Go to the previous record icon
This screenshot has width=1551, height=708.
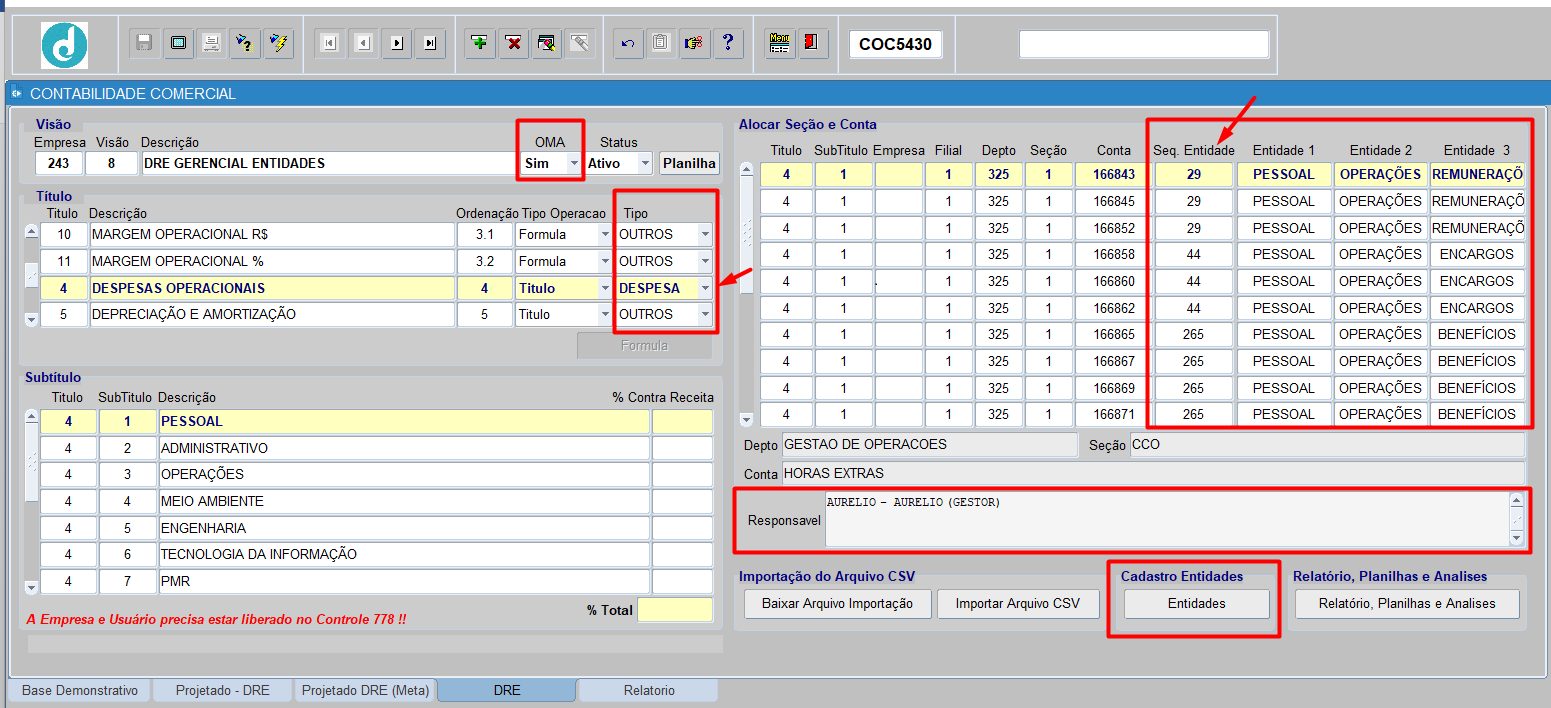(363, 43)
